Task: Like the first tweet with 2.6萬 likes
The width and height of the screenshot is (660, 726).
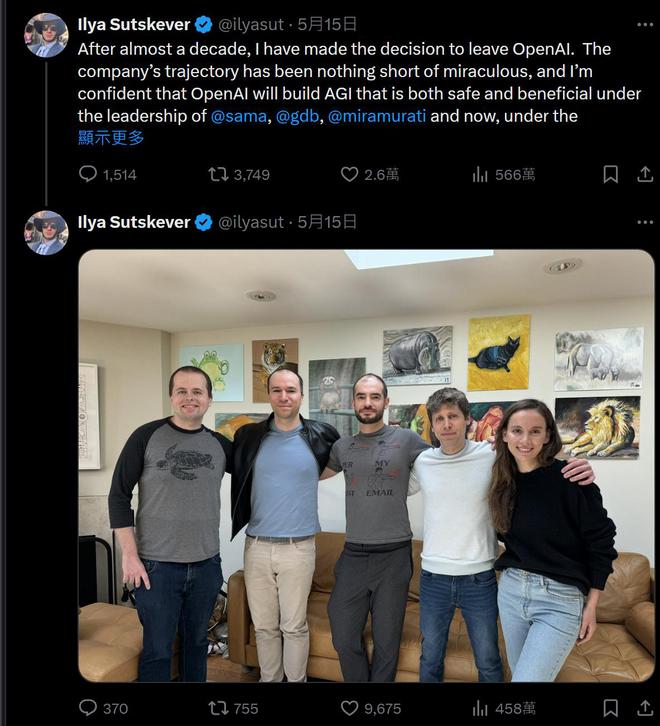Action: [370, 175]
